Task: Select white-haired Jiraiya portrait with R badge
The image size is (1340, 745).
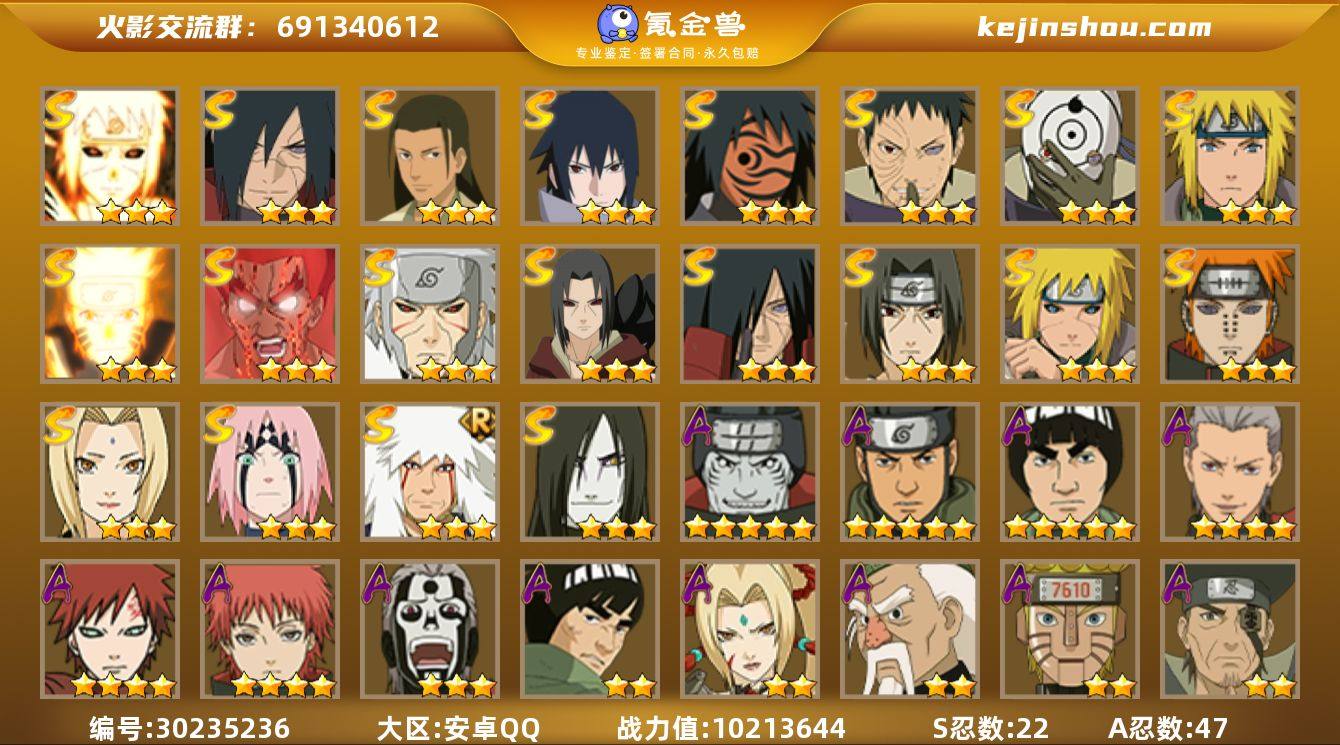Action: click(429, 471)
